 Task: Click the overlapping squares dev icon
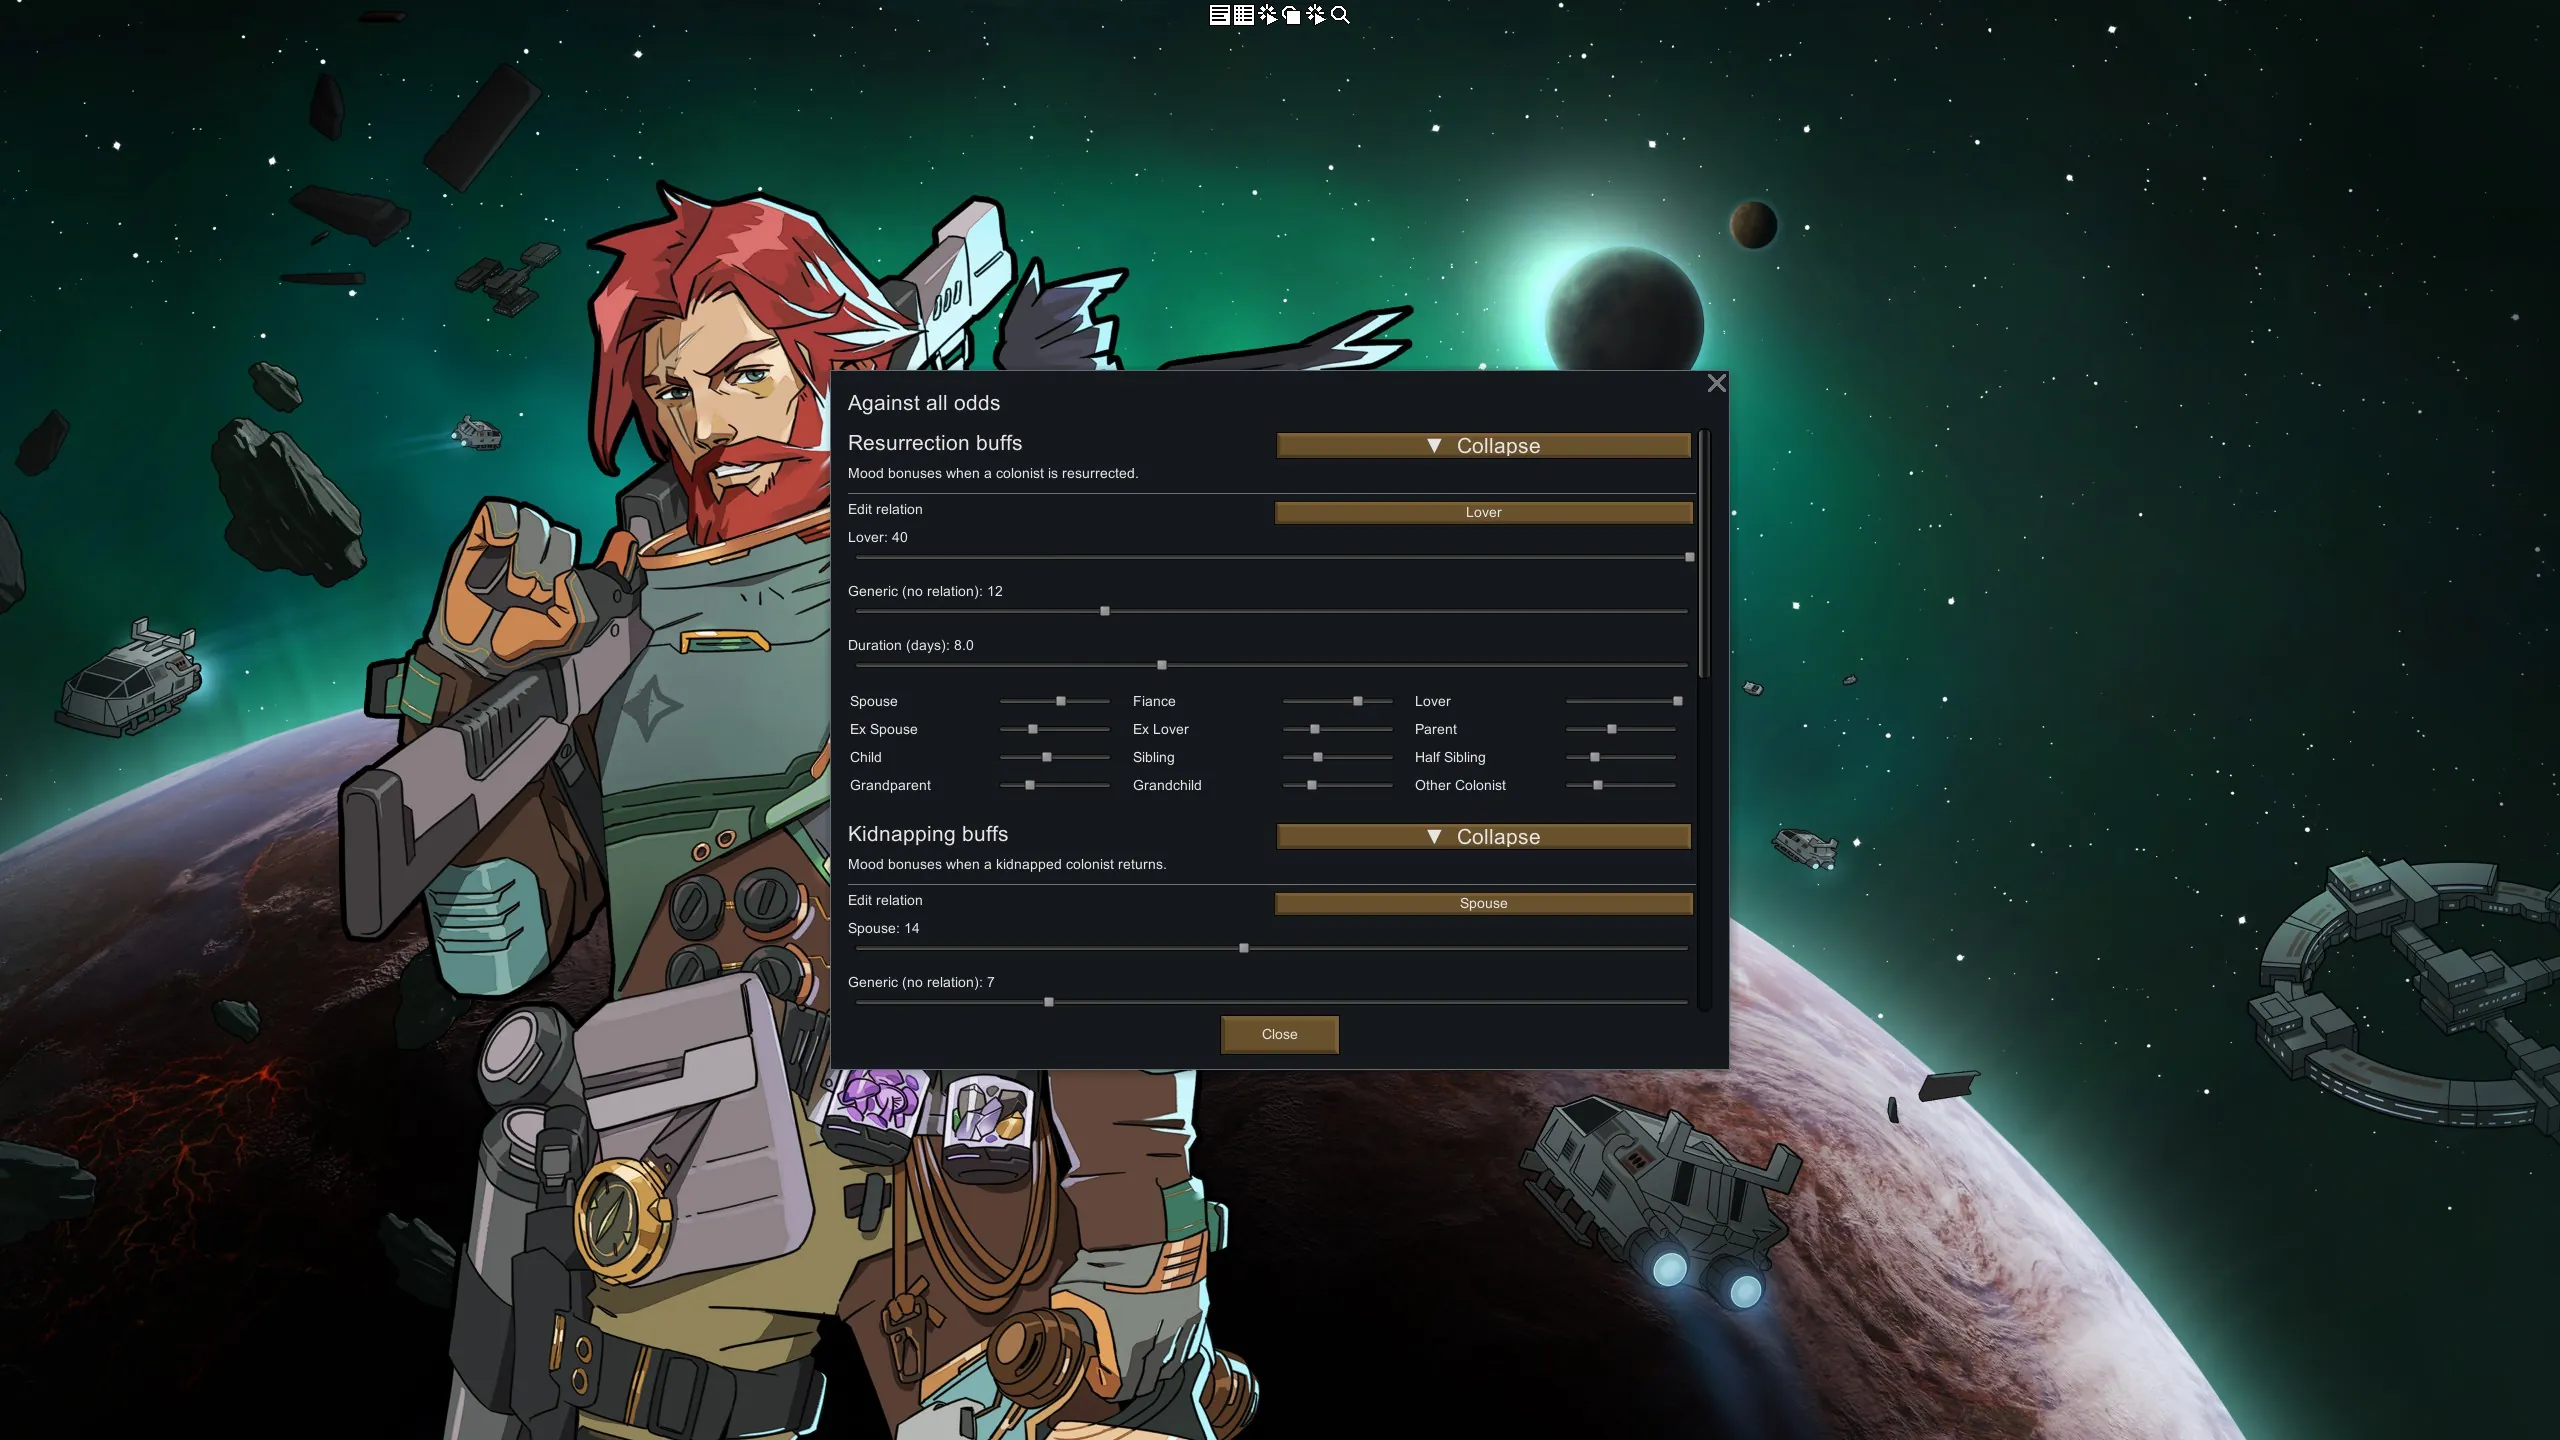1291,15
